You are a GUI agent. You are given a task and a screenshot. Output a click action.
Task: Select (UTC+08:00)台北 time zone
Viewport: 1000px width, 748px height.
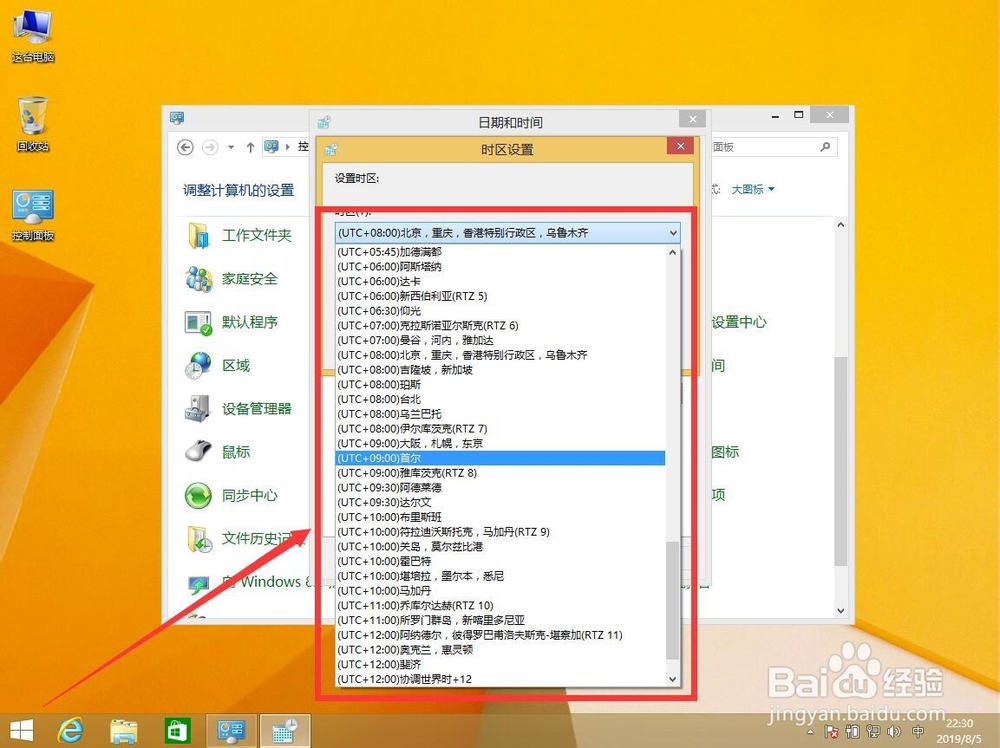tap(500, 399)
